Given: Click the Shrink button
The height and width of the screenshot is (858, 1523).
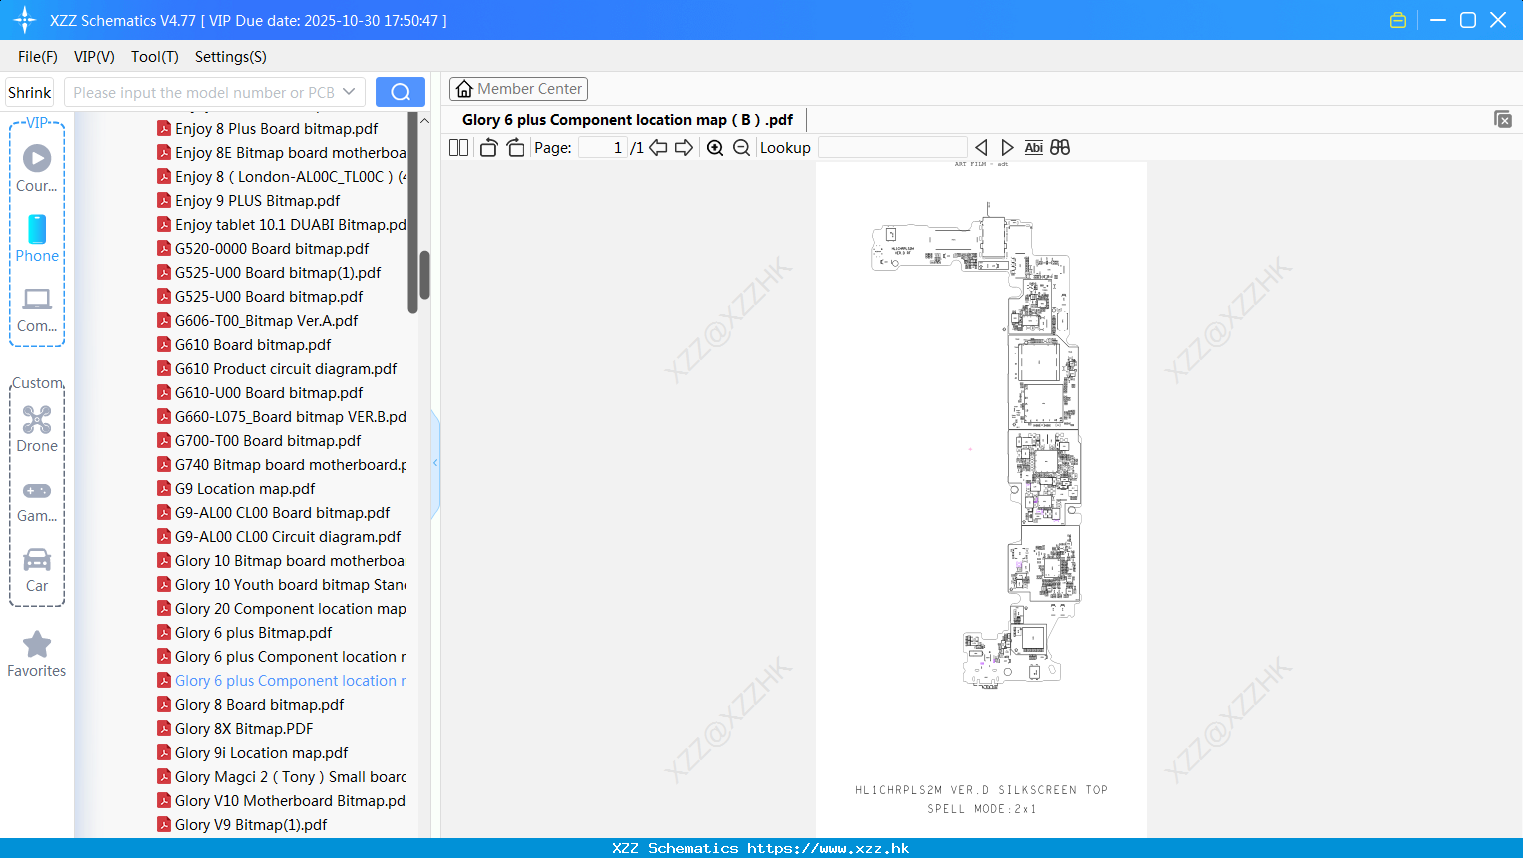Looking at the screenshot, I should 30,92.
